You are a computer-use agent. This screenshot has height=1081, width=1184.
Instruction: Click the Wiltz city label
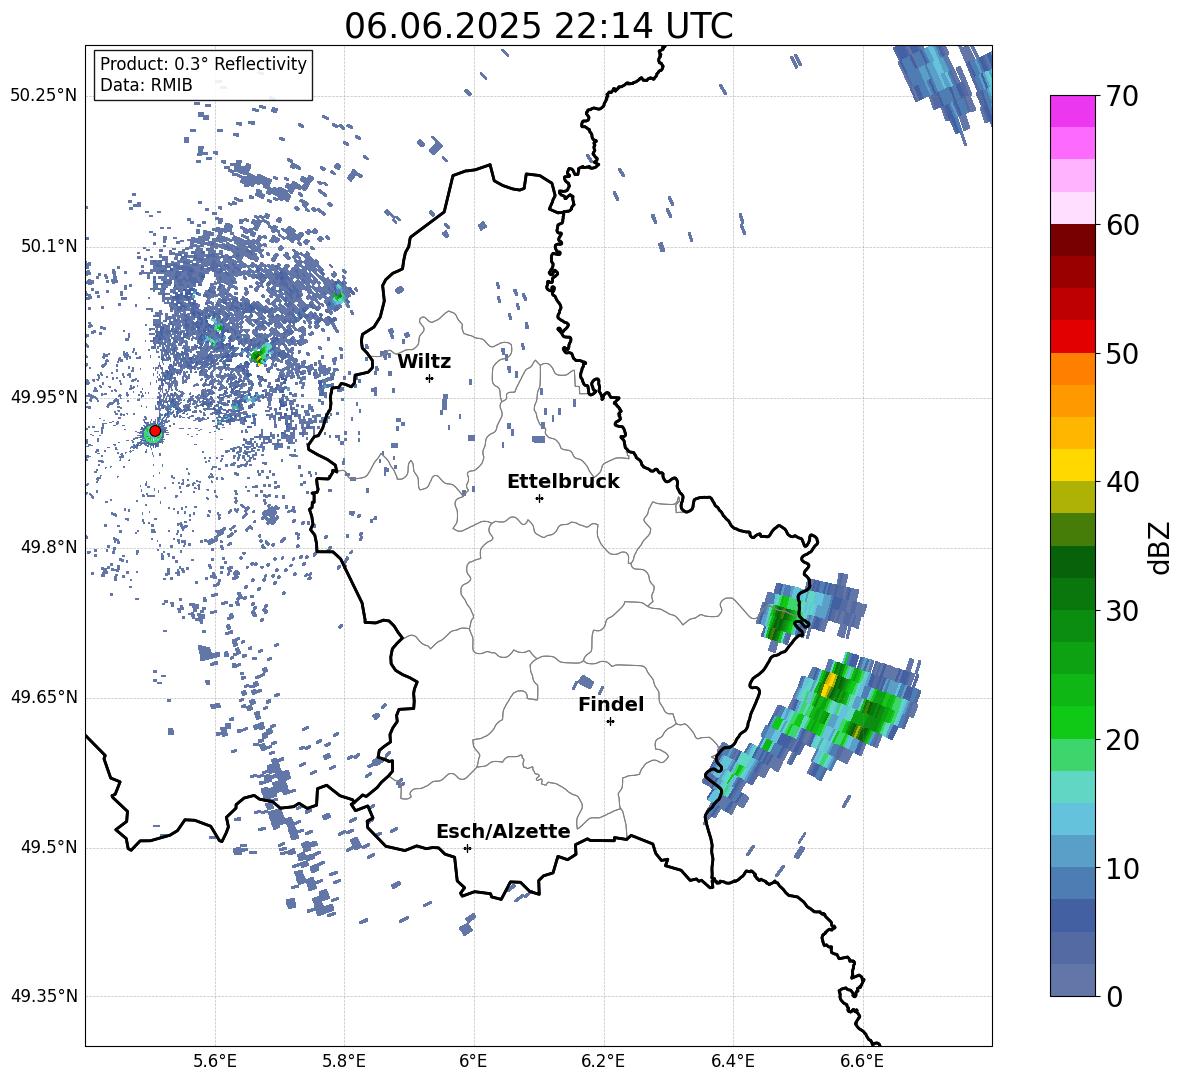pyautogui.click(x=424, y=362)
